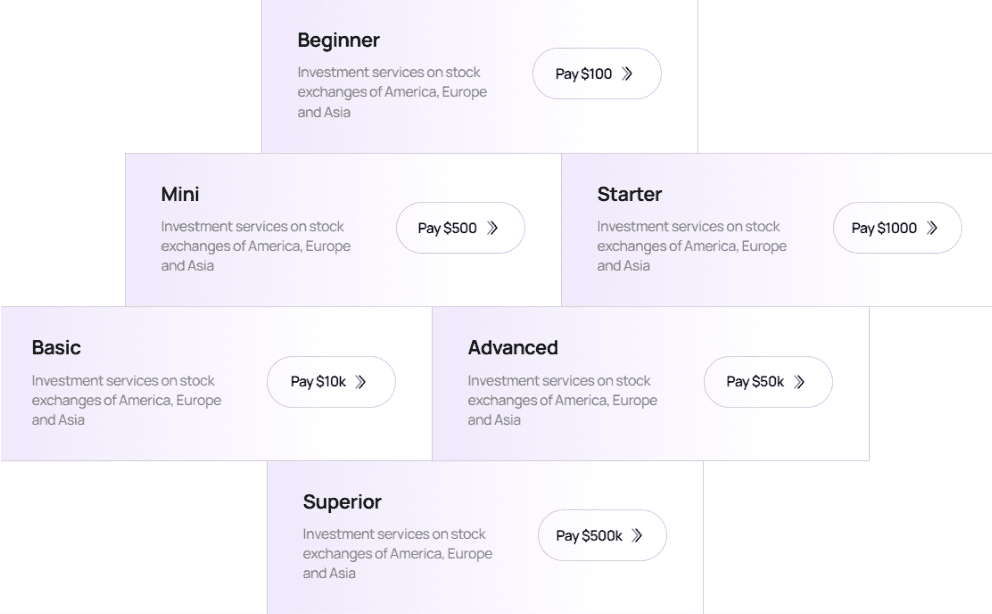
Task: Choose the Pay $500 text for the Mini plan
Action: 447,228
